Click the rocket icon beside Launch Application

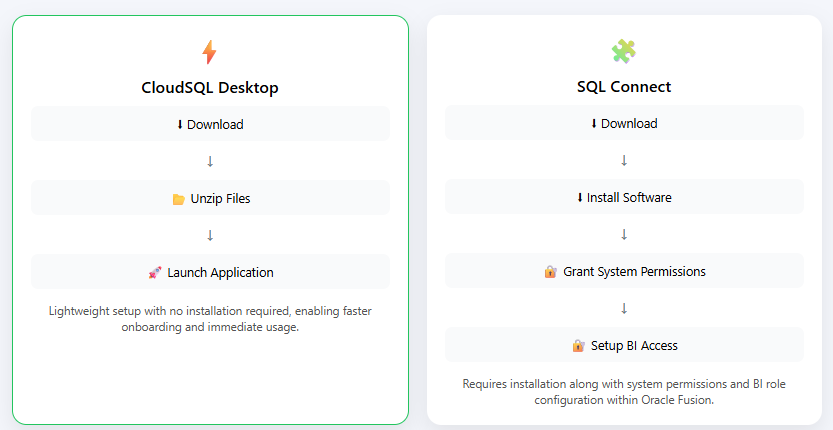[x=155, y=273]
